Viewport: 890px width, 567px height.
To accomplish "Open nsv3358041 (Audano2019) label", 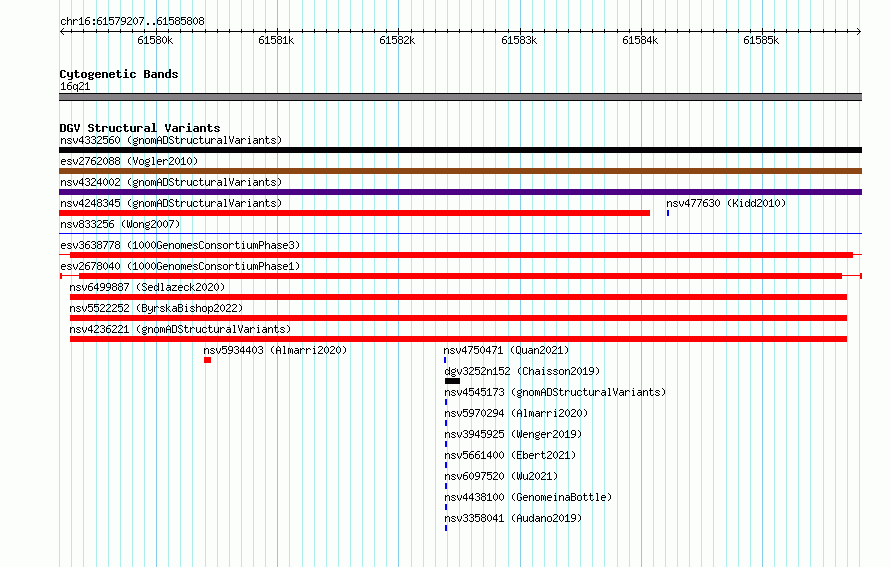I will click(513, 518).
